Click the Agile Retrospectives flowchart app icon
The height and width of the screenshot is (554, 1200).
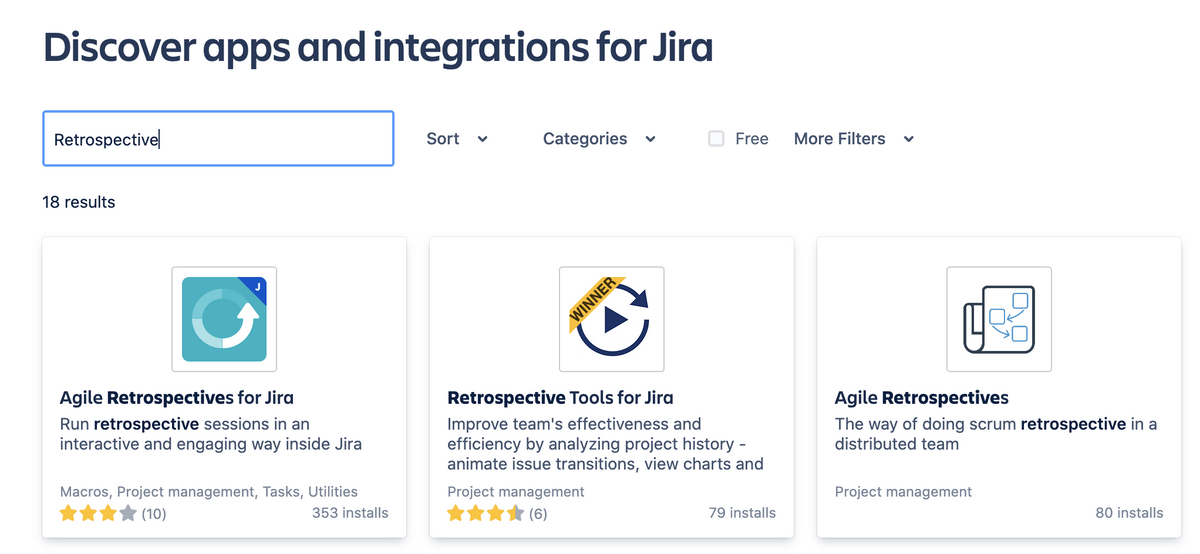click(x=999, y=319)
